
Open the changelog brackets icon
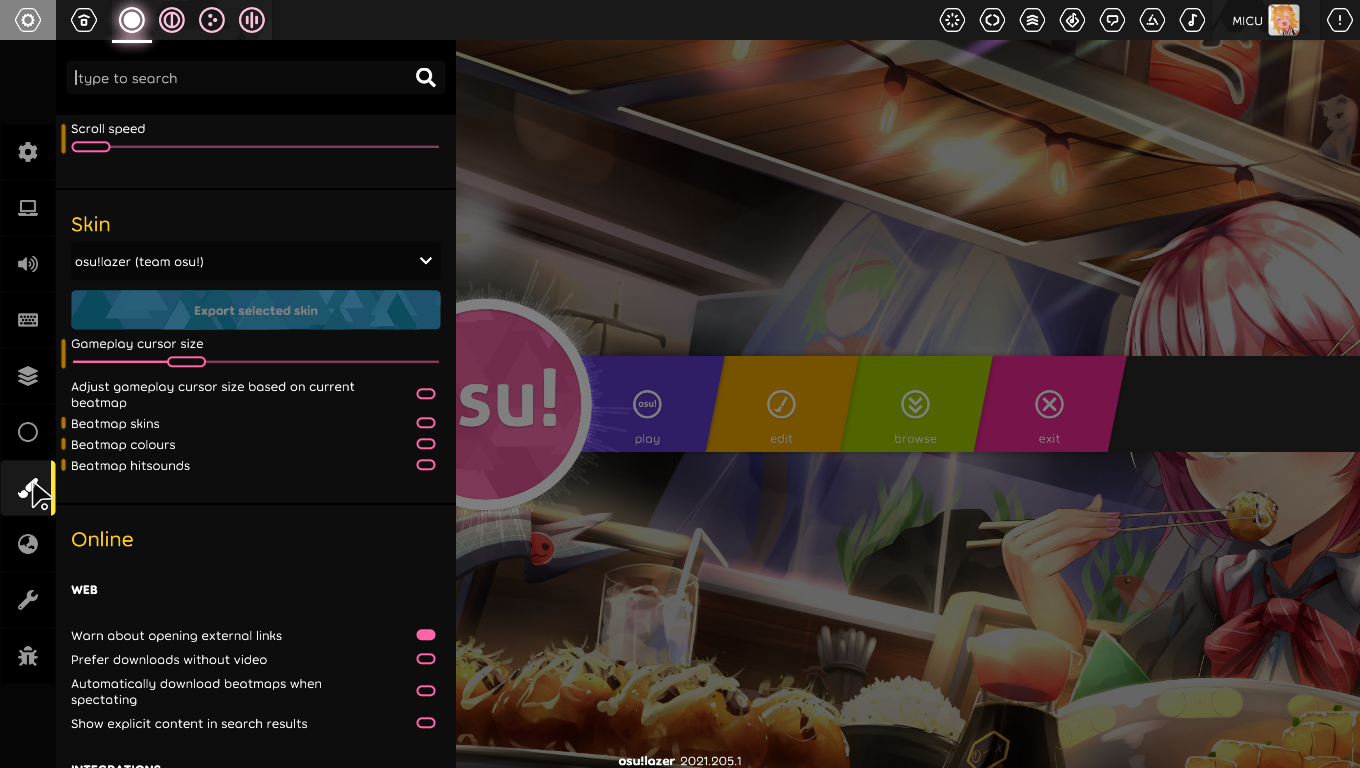point(992,20)
